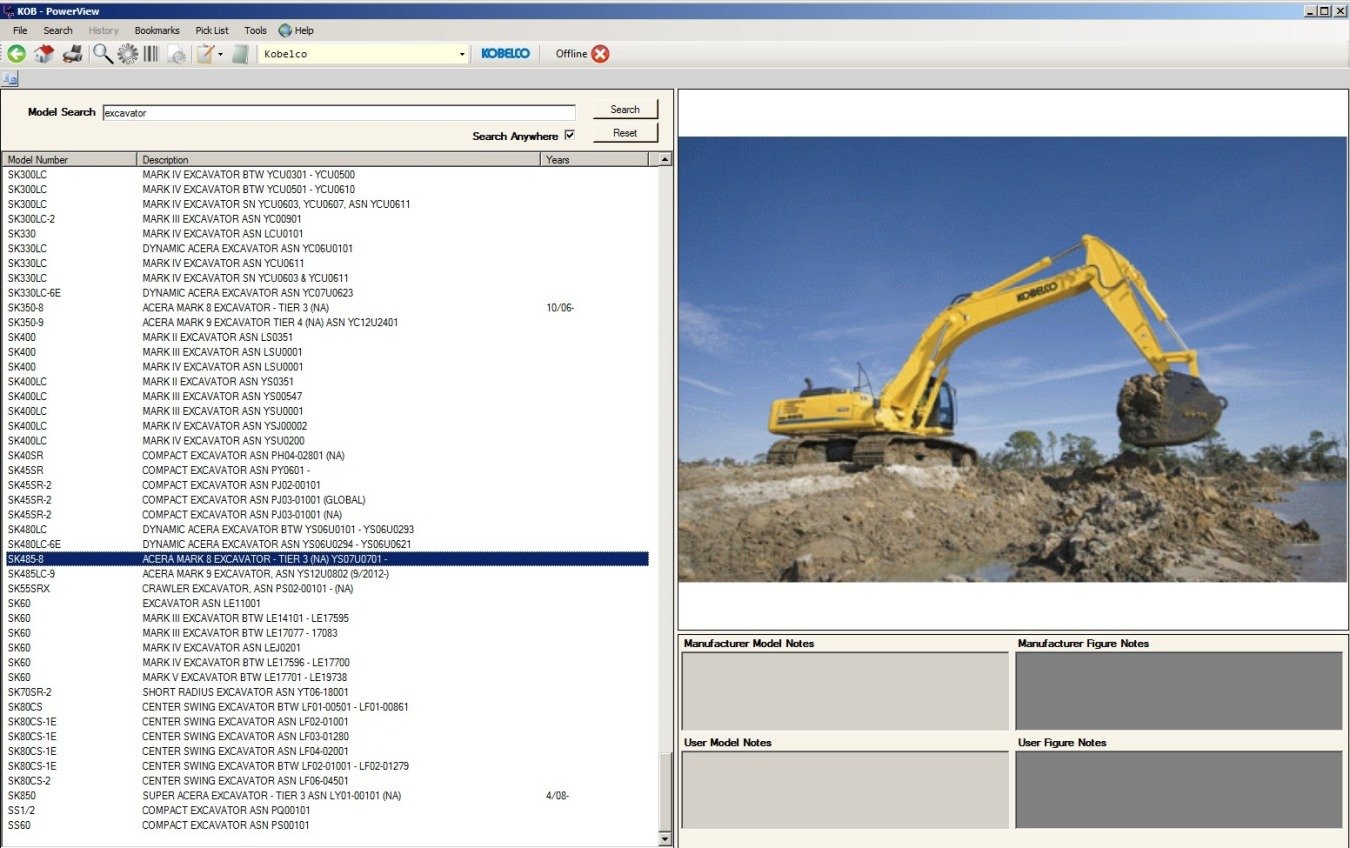Open the Tools menu

click(x=256, y=30)
